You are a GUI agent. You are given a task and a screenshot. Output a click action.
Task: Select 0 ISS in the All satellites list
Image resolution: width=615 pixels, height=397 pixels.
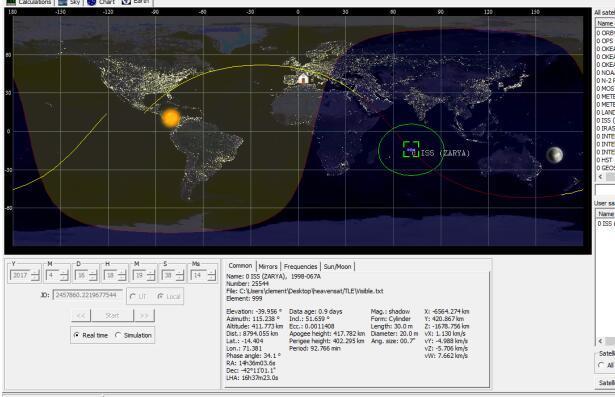[605, 120]
